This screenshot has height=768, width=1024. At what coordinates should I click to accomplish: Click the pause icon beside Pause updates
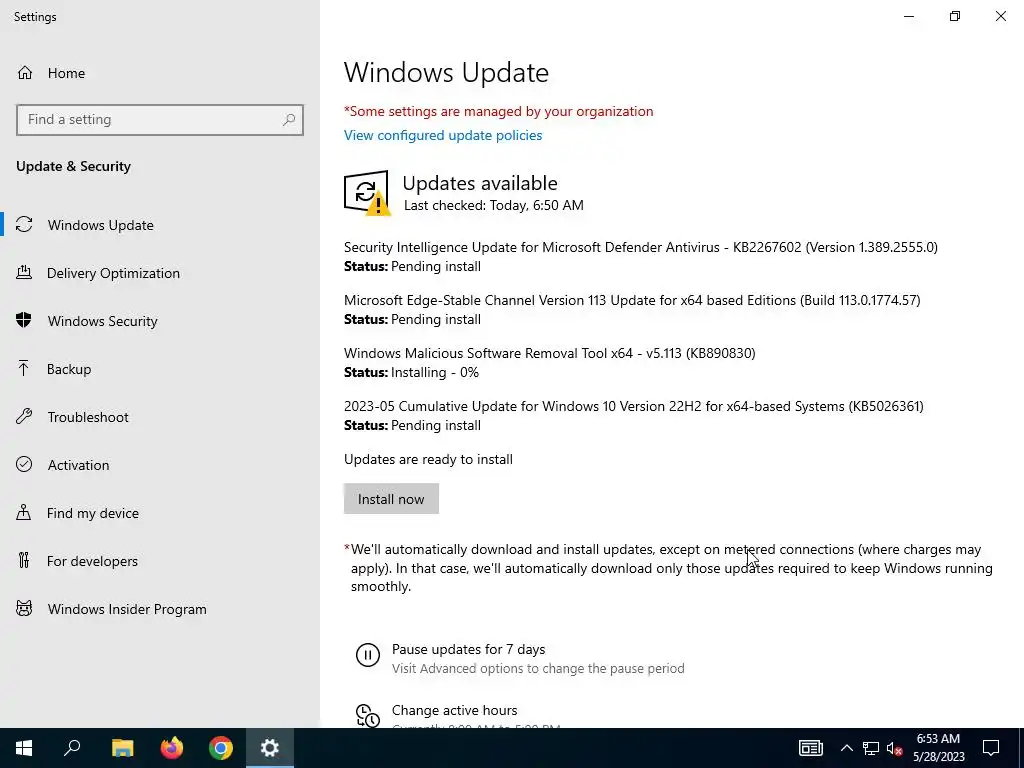tap(368, 654)
